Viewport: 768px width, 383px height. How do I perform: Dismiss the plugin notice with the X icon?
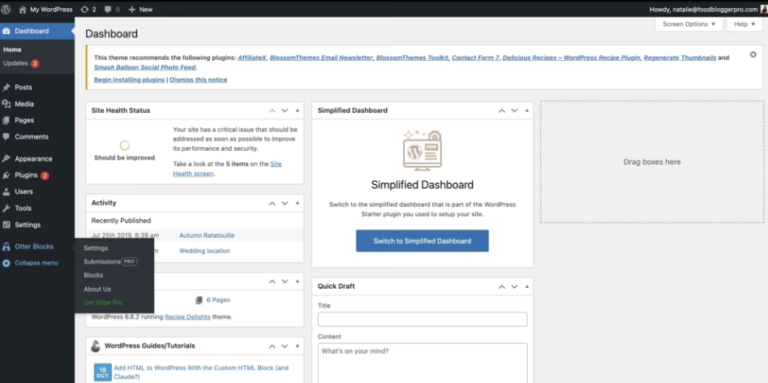753,54
